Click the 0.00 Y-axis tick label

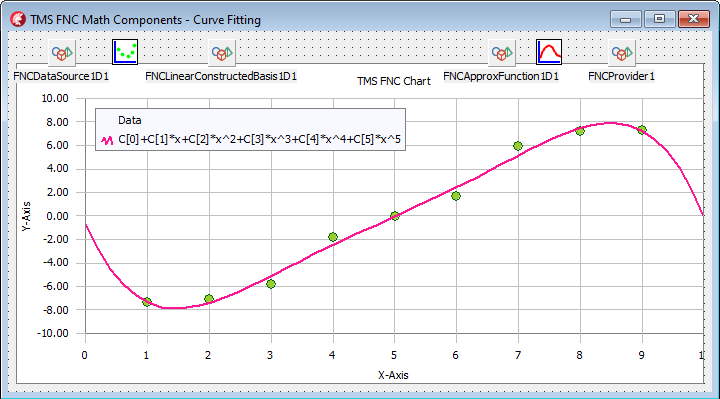57,216
